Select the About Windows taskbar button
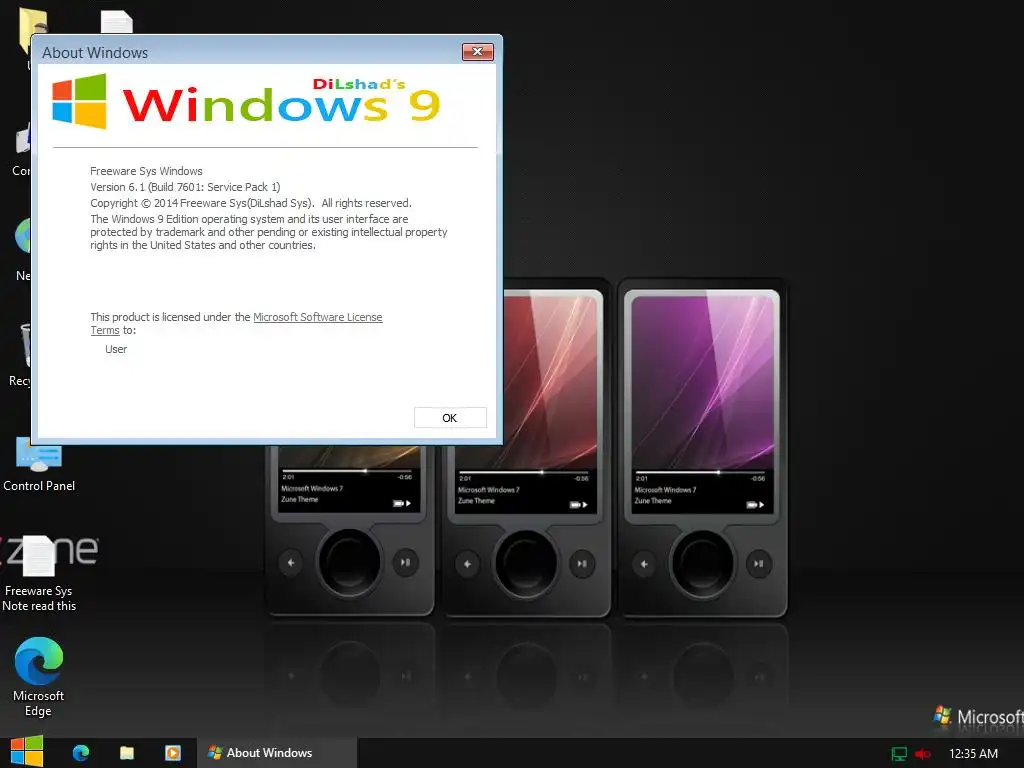 [x=277, y=753]
